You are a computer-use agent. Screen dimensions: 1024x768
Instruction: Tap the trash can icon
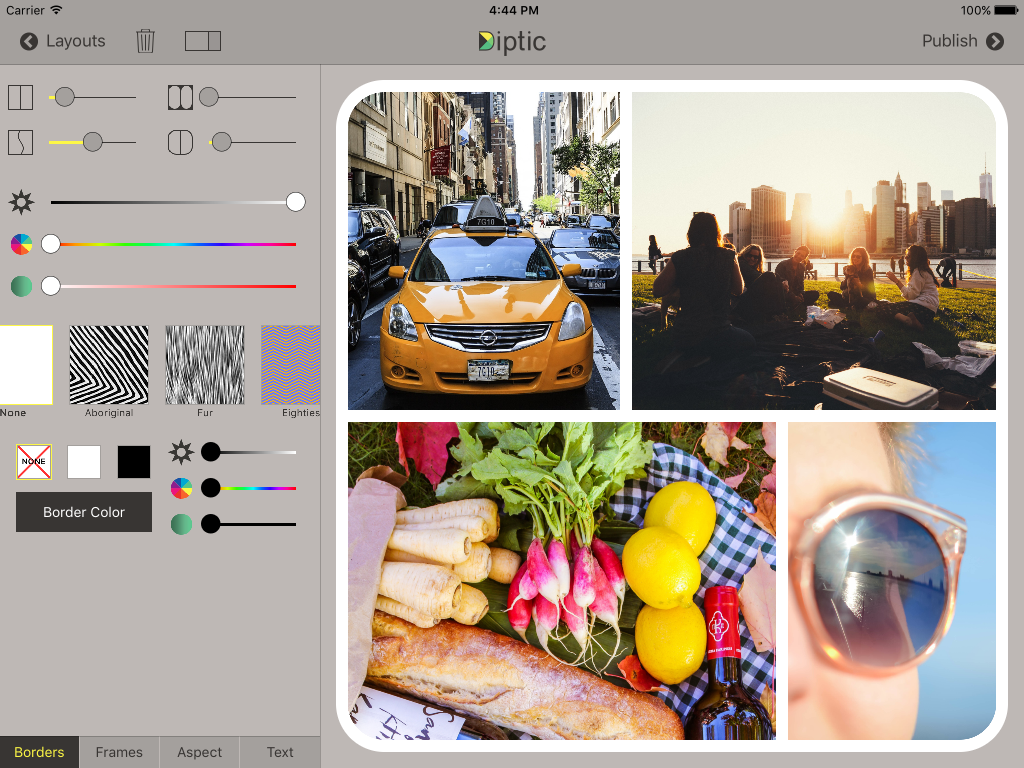point(145,41)
